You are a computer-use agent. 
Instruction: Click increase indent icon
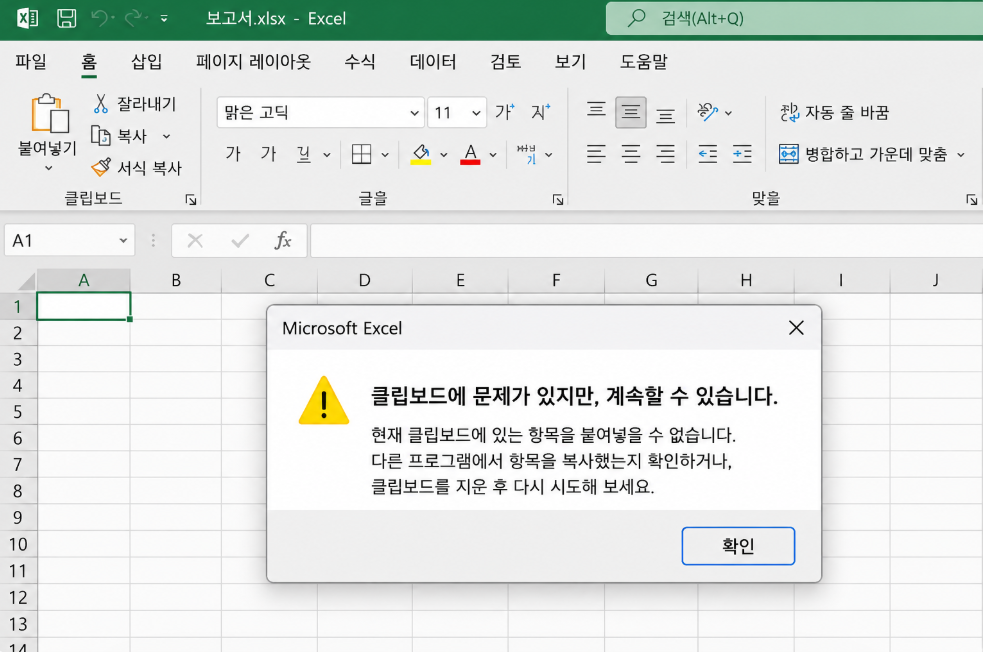point(742,154)
